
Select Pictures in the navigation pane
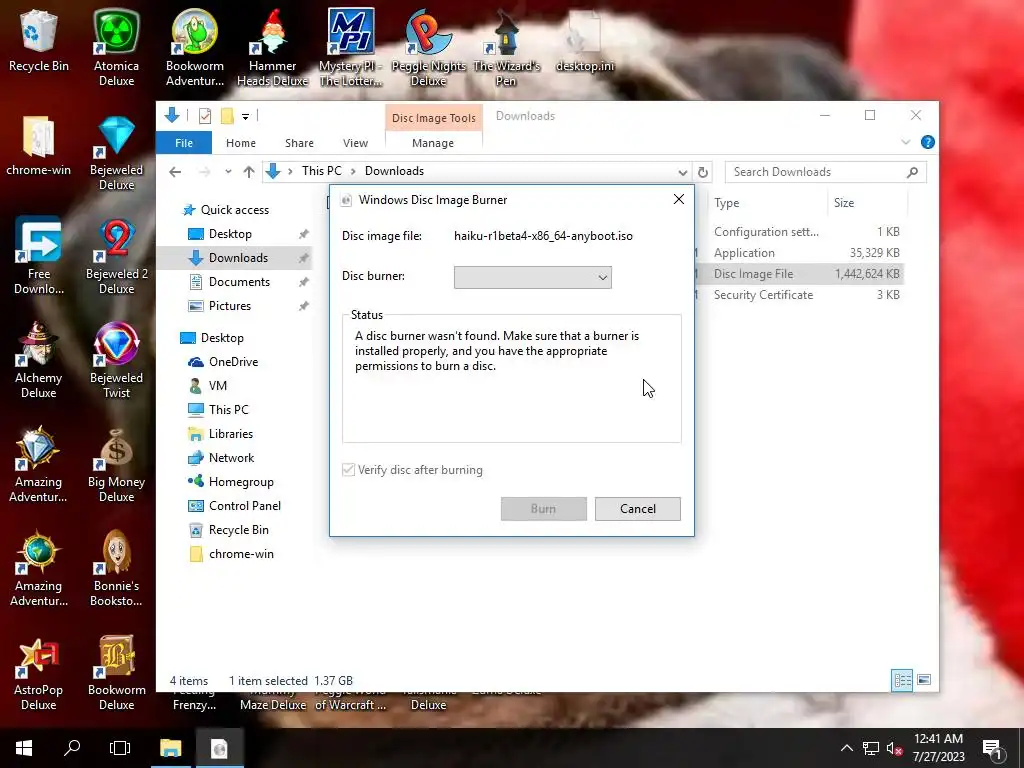[x=229, y=306]
